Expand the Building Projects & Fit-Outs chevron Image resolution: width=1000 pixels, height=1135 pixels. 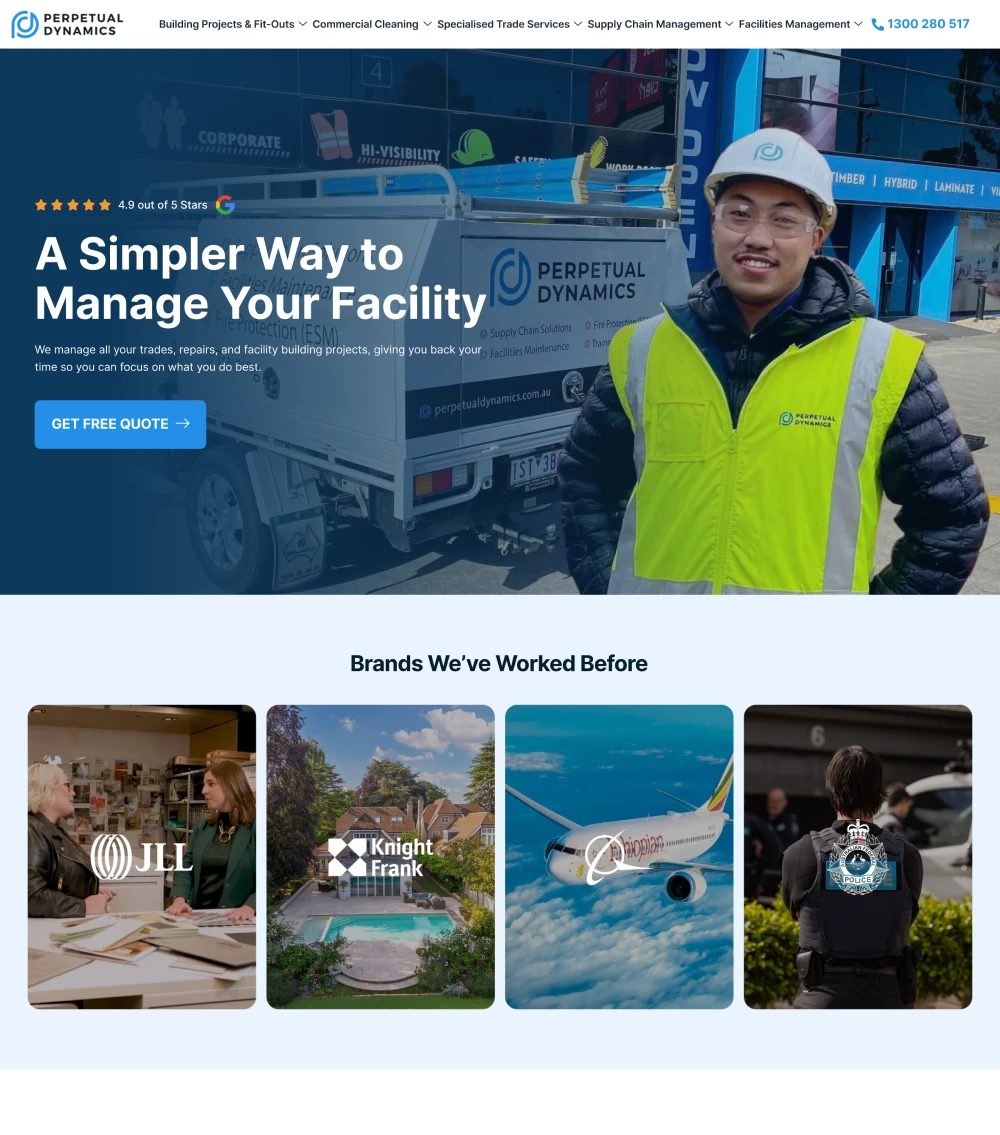[303, 25]
